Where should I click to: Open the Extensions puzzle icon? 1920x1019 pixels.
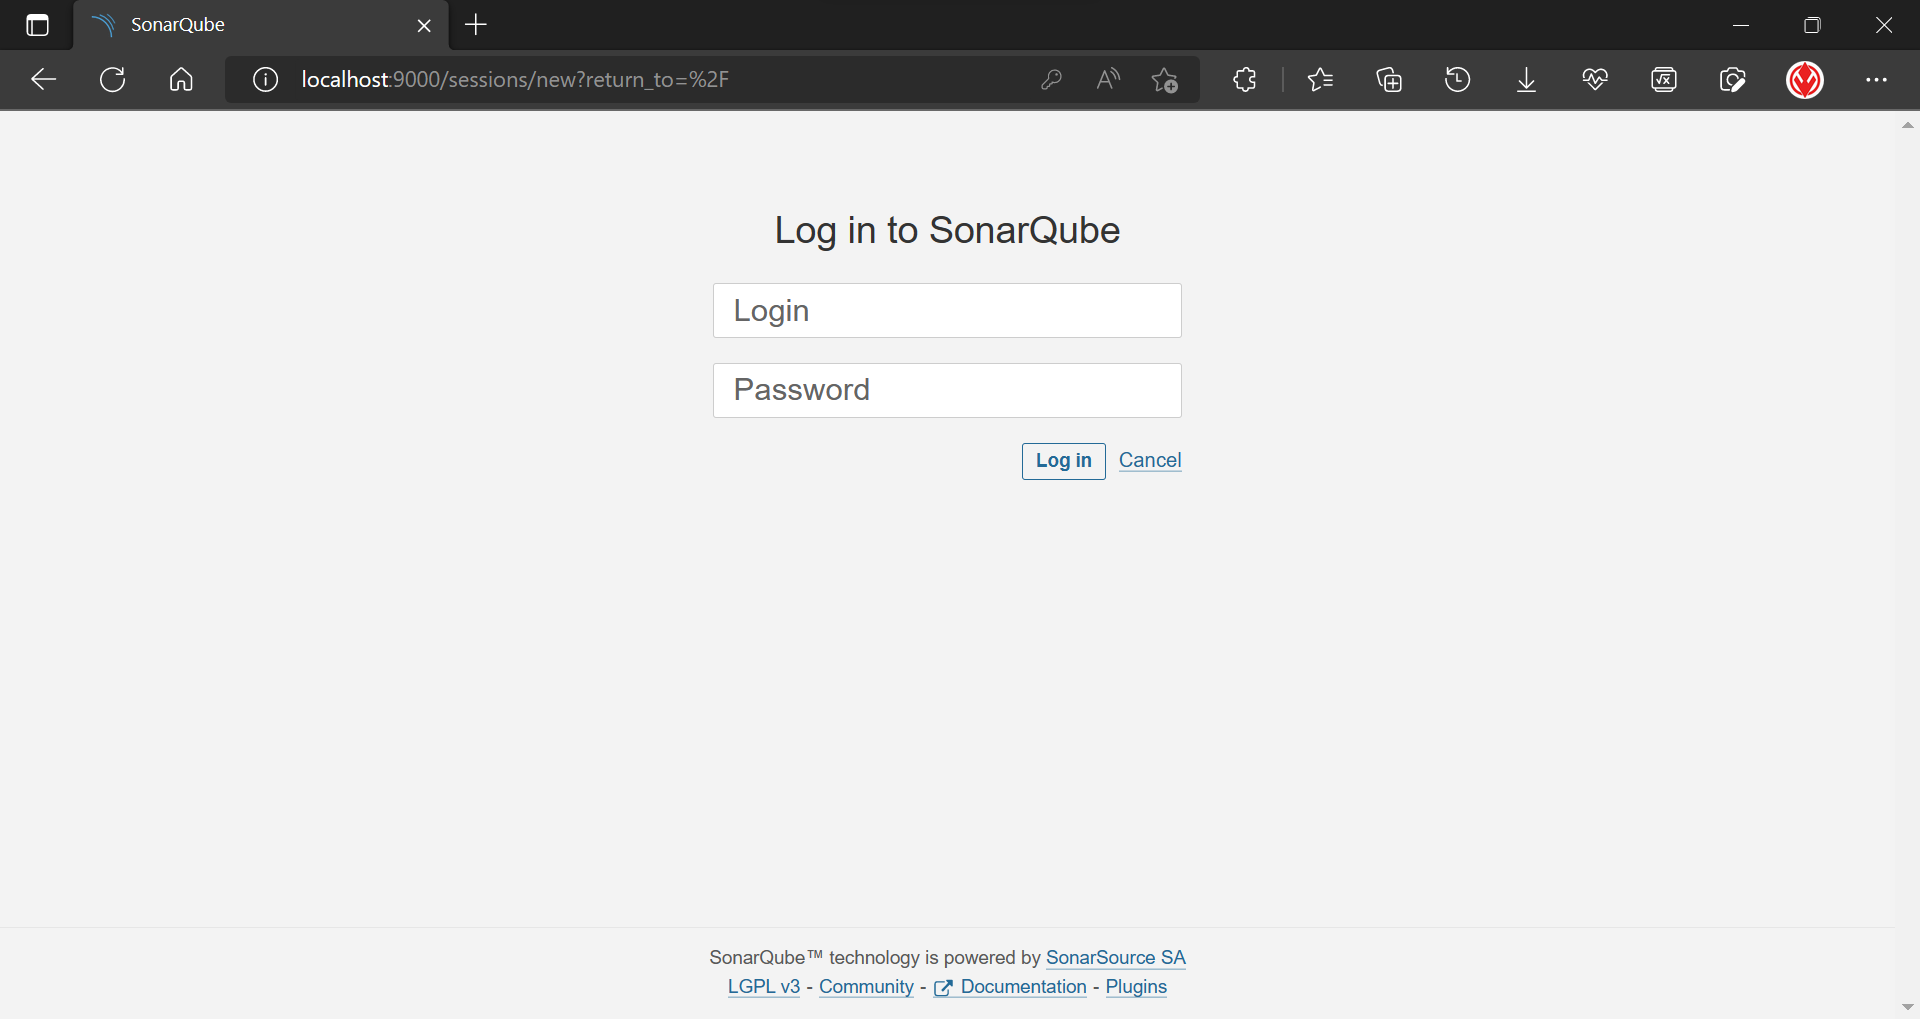1244,80
